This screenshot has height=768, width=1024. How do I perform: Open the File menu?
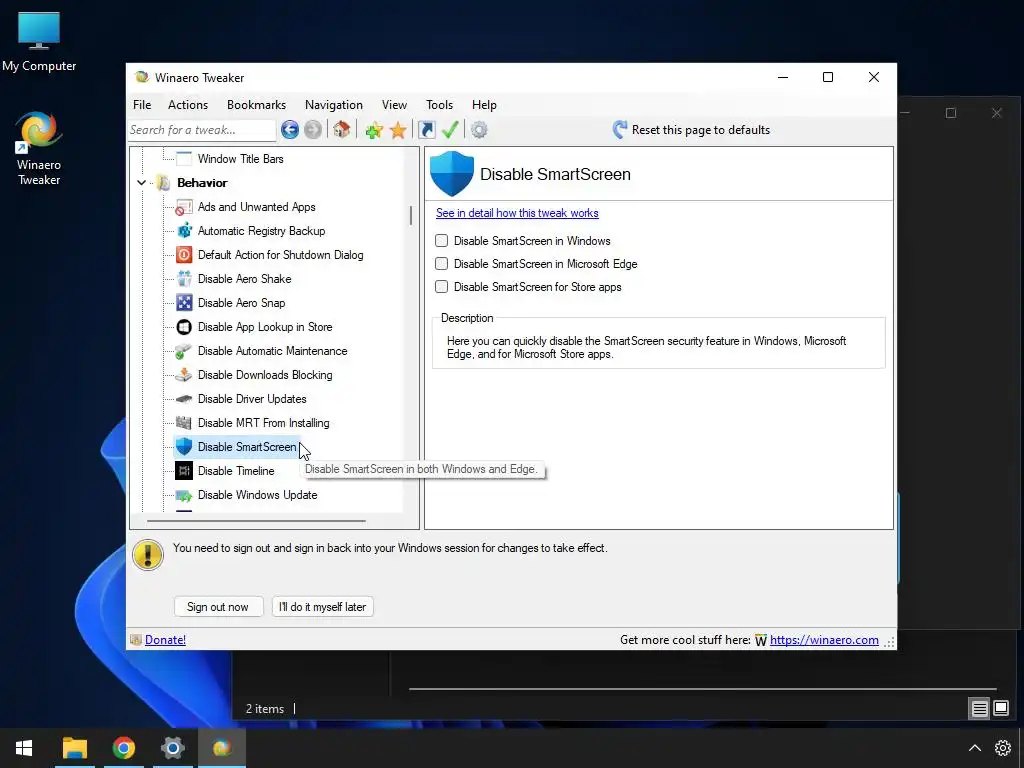click(x=142, y=104)
